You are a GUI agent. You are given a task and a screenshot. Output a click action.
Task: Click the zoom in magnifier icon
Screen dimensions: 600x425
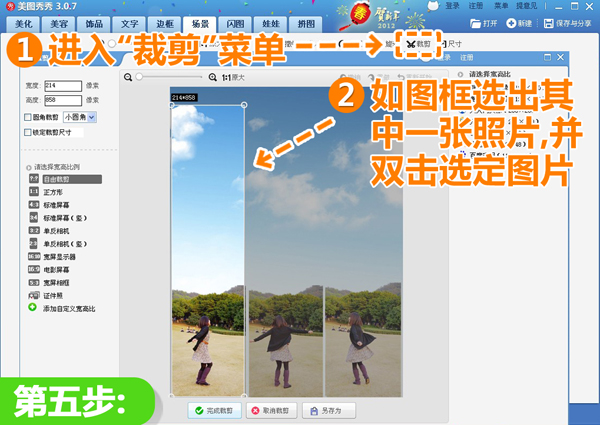point(212,77)
